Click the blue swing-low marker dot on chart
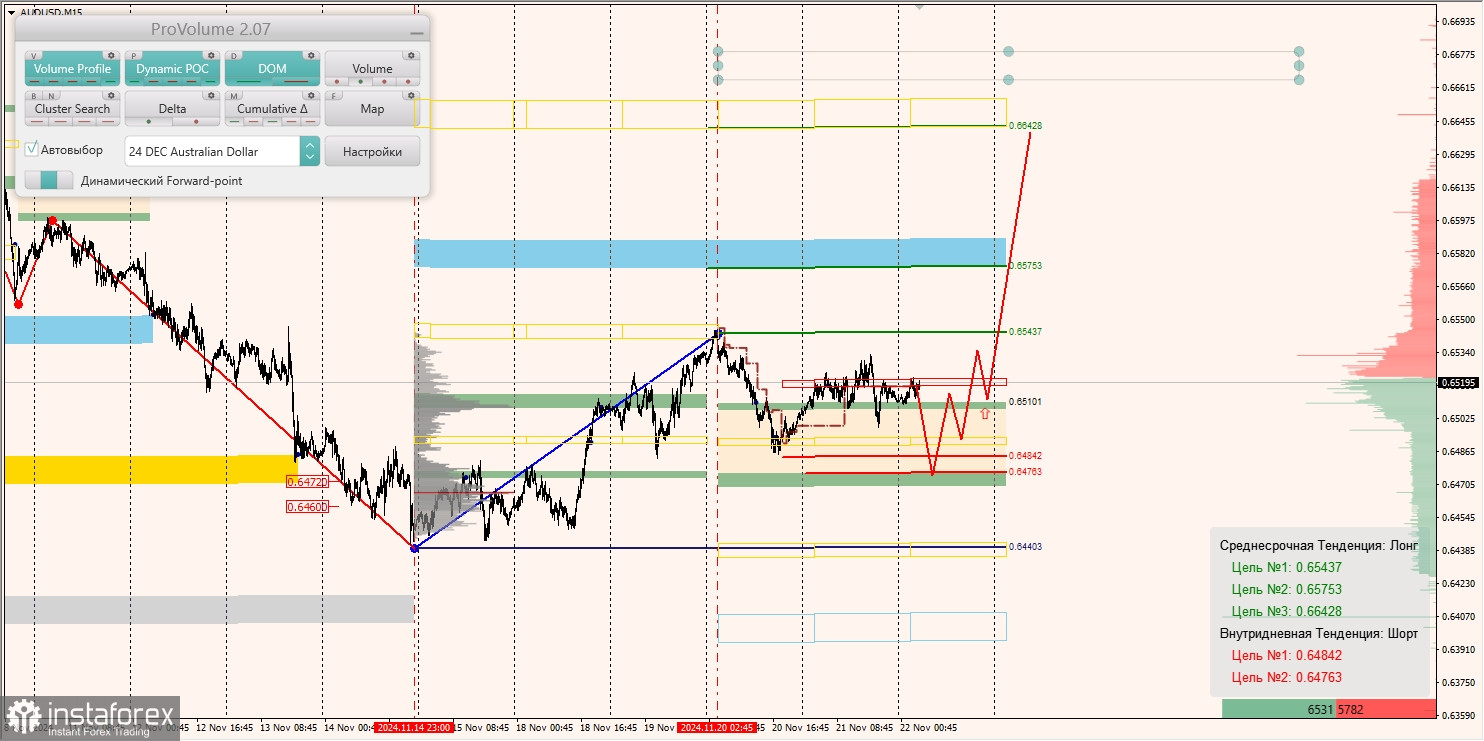 pos(415,548)
